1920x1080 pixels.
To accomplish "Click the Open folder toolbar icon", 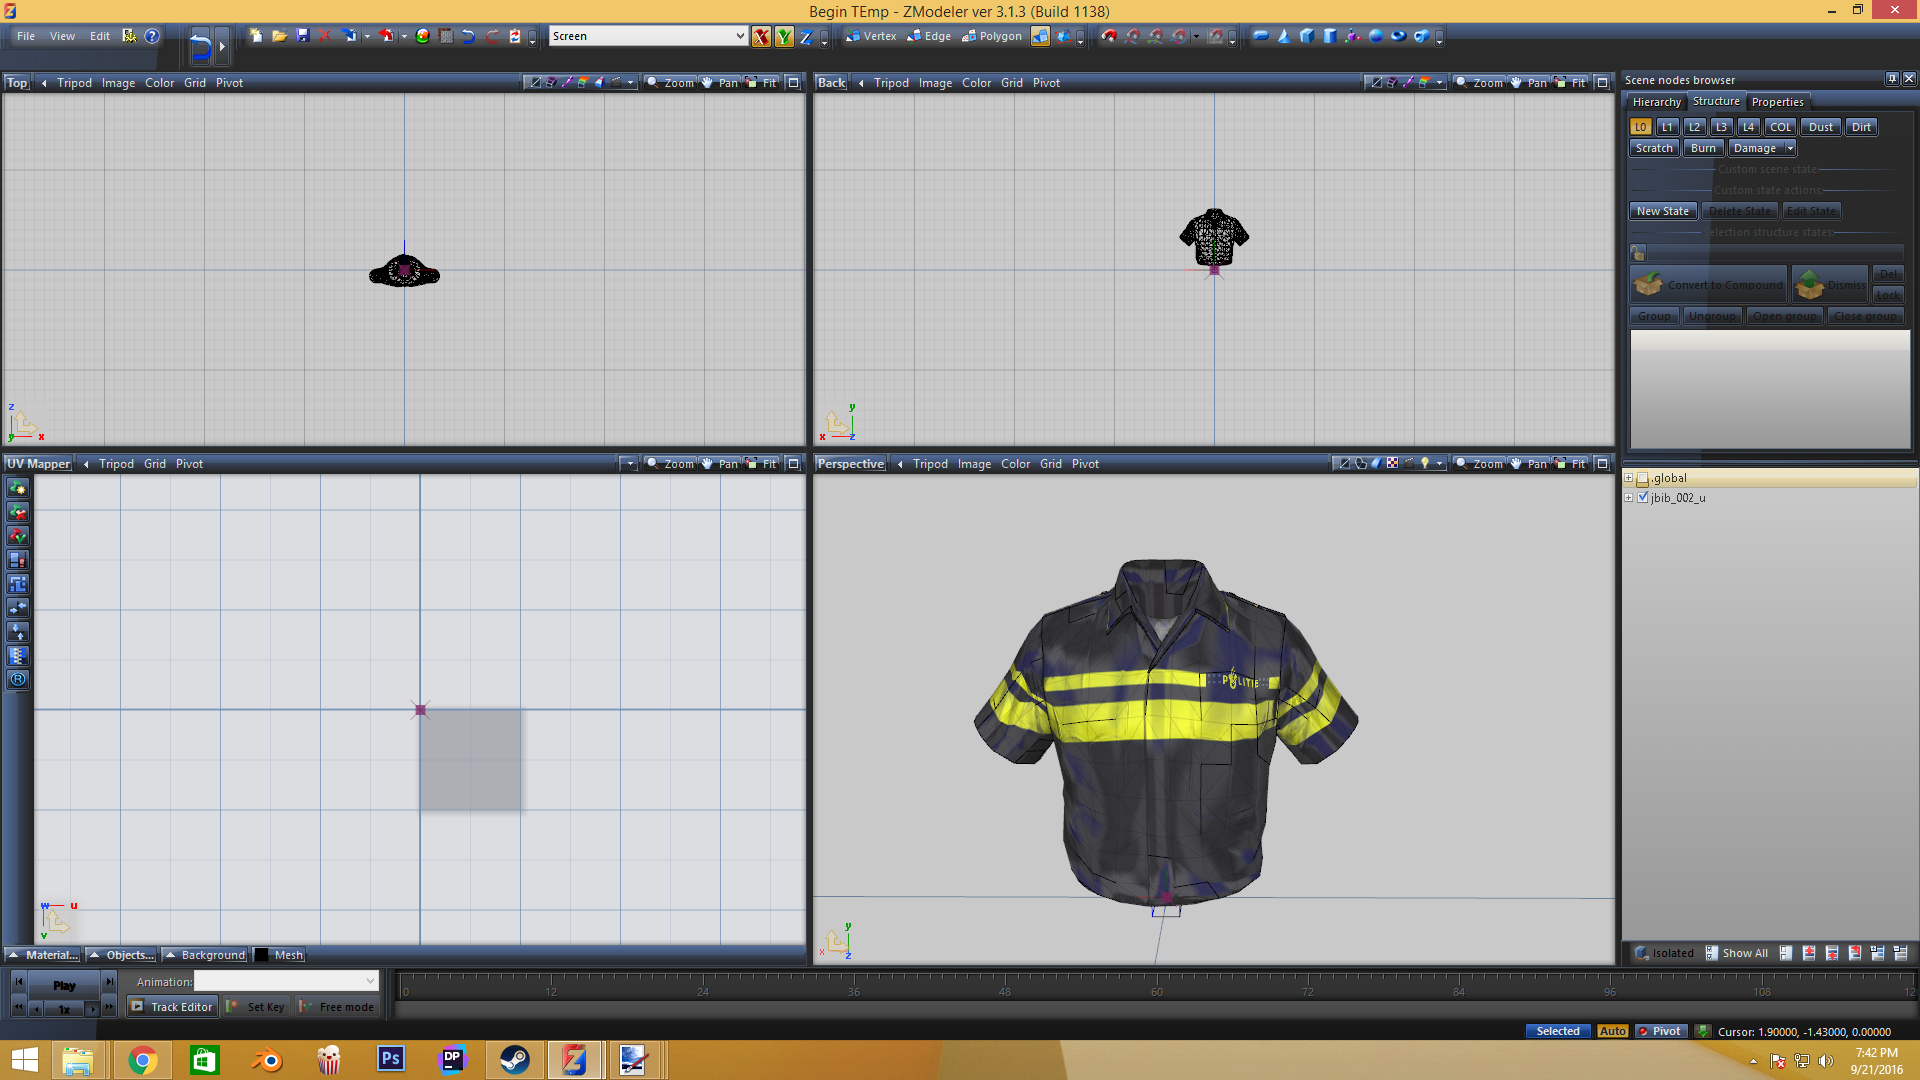I will click(x=279, y=36).
